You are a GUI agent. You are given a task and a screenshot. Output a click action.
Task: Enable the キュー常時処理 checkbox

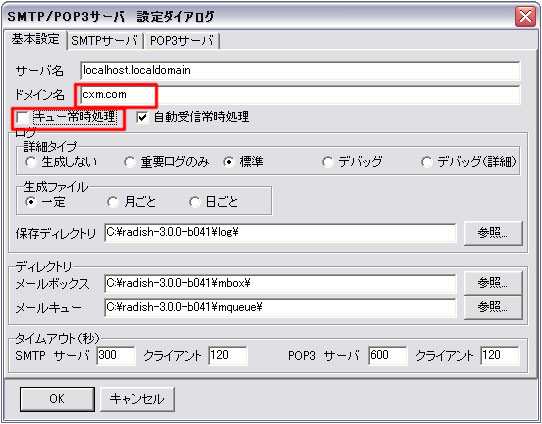tap(22, 117)
